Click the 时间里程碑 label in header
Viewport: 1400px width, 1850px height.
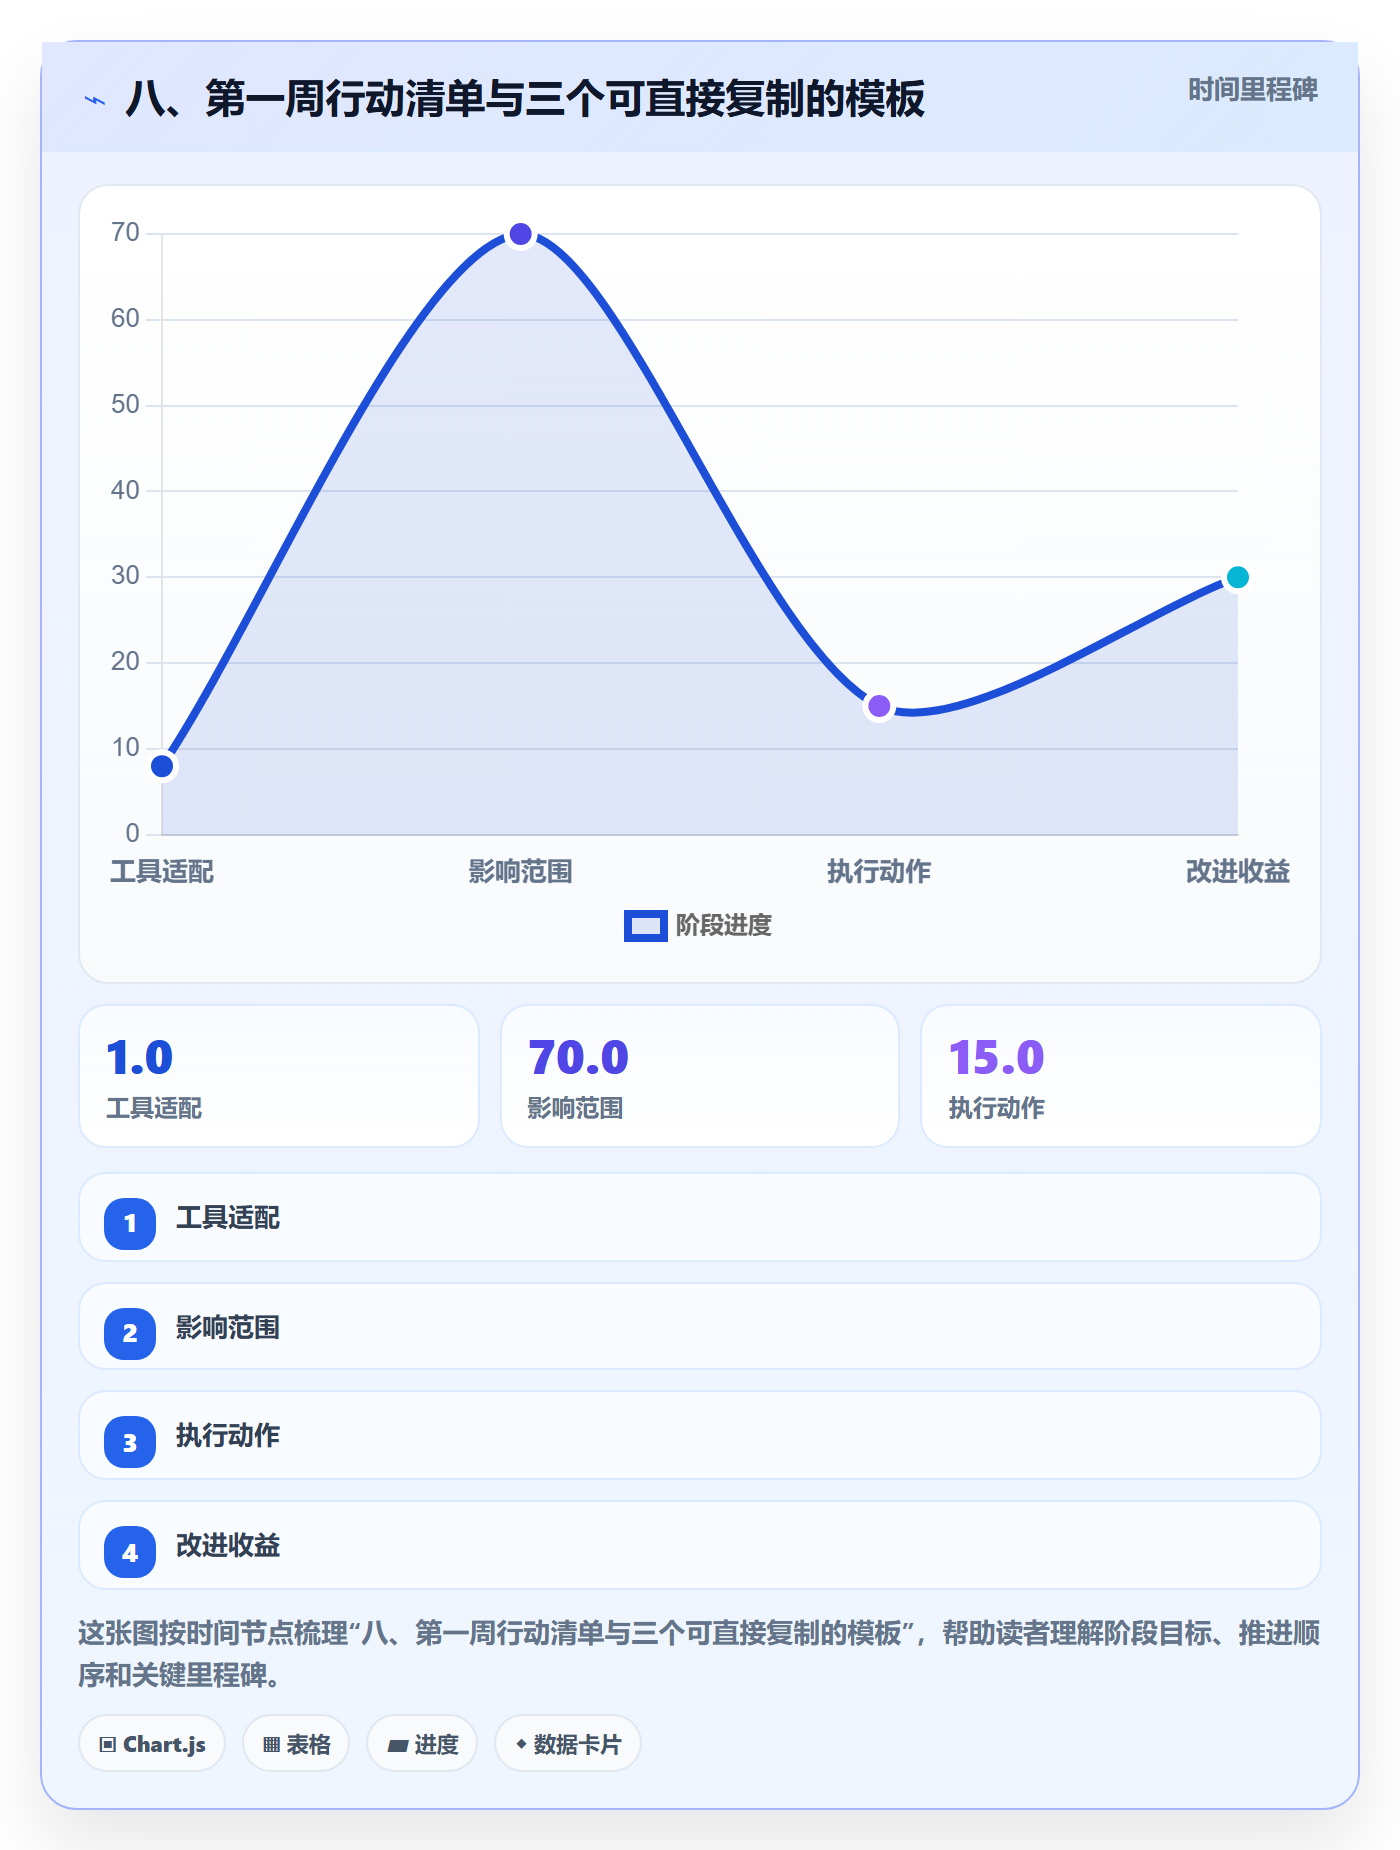click(1252, 90)
